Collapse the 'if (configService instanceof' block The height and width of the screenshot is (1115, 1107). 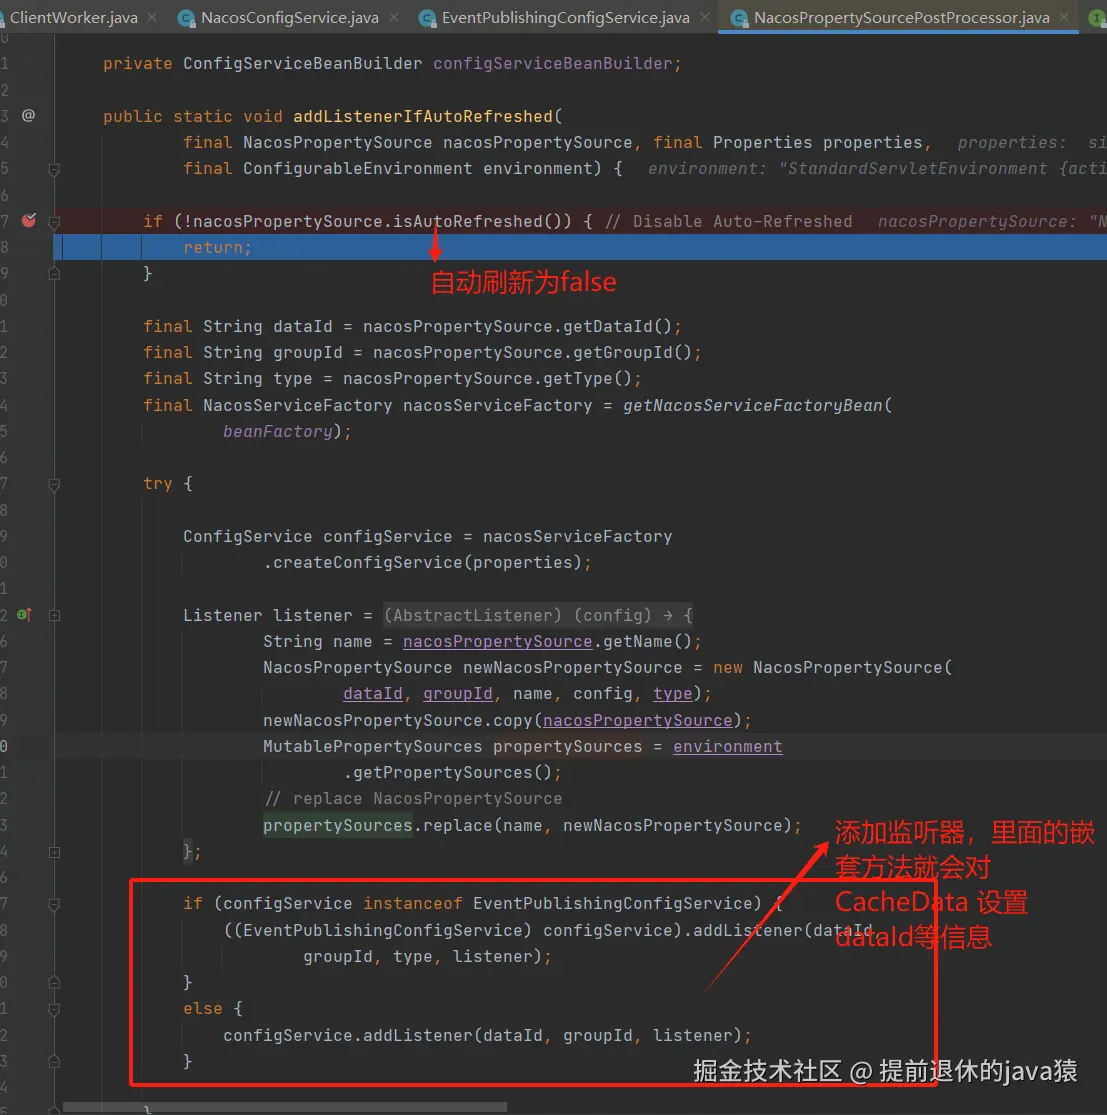(54, 905)
